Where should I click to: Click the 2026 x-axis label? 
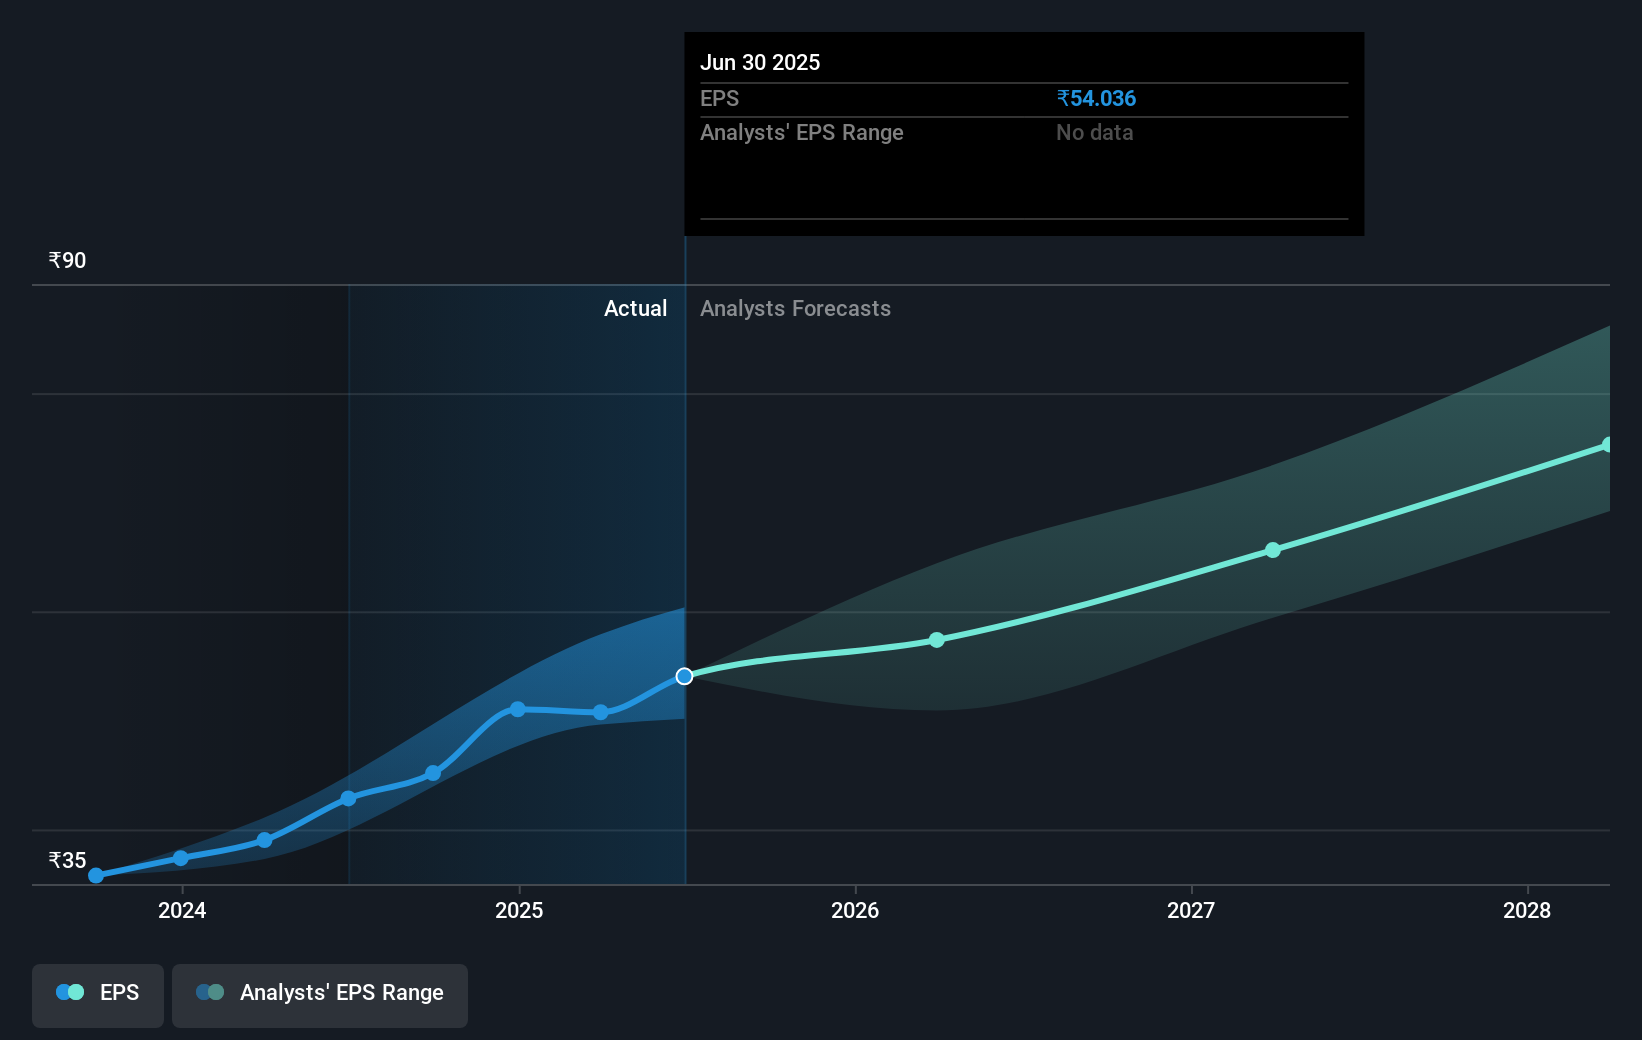855,910
